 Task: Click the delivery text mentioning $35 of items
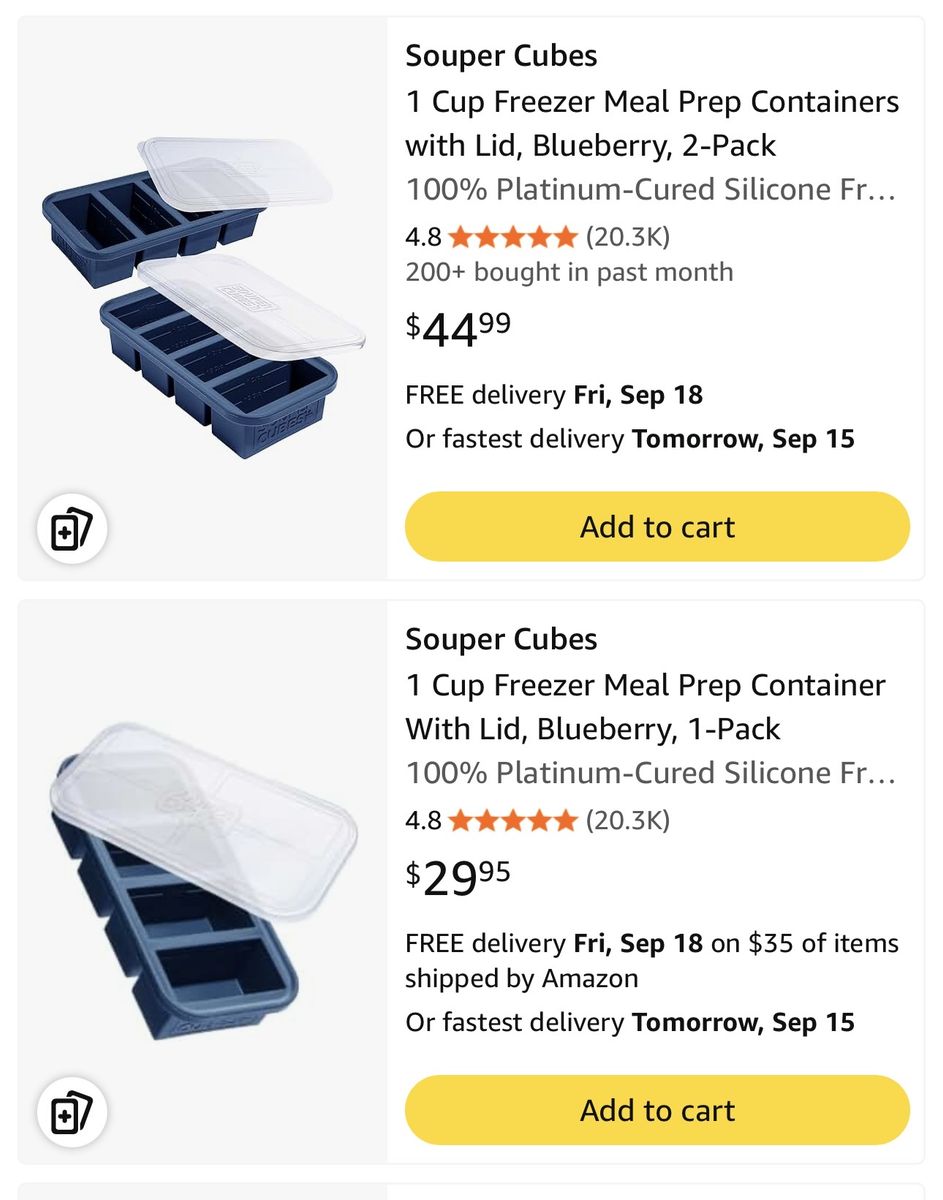click(652, 961)
